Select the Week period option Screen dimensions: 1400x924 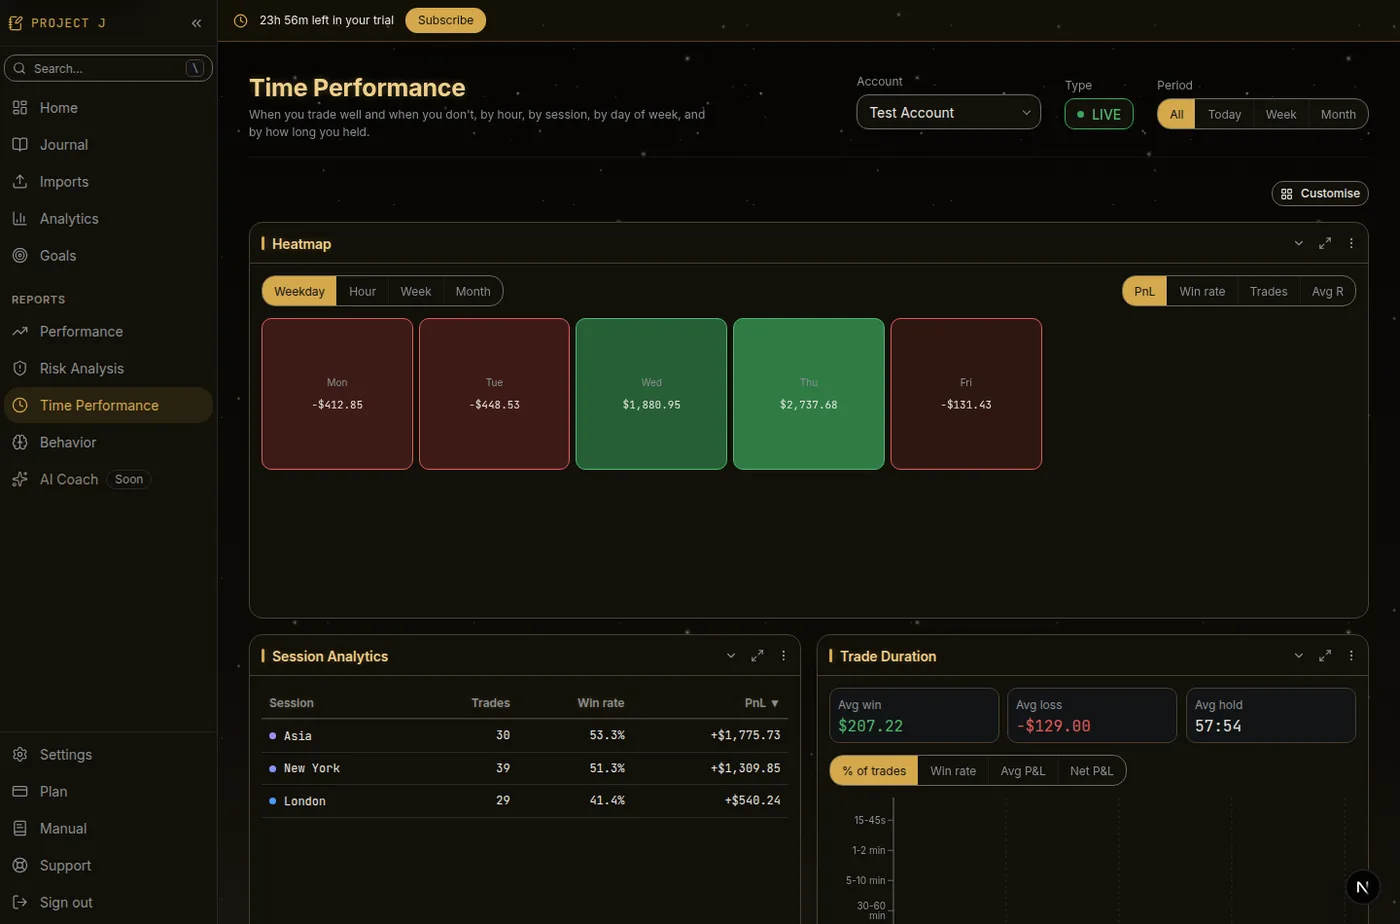1281,114
